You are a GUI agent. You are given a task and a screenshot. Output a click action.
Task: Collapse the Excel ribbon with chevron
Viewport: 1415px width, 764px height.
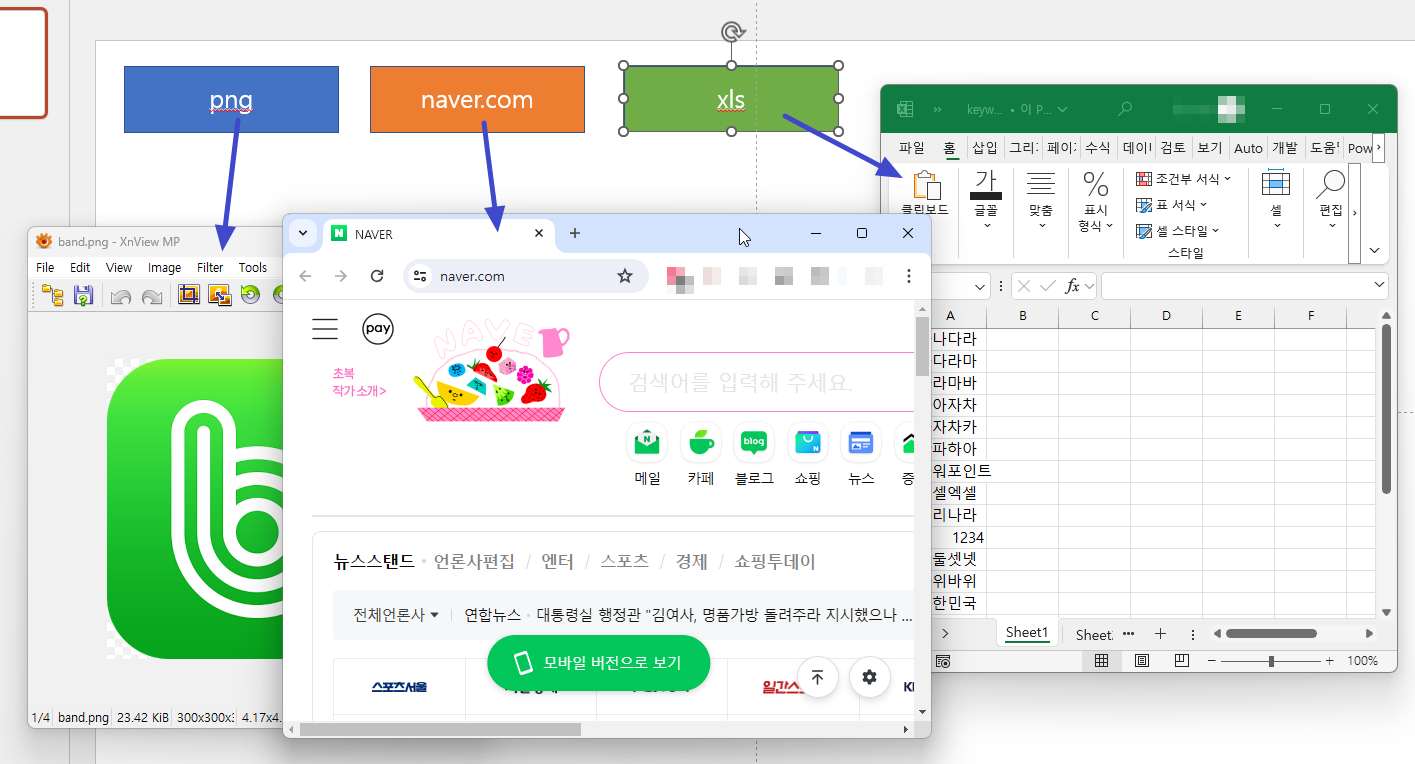tap(1374, 250)
